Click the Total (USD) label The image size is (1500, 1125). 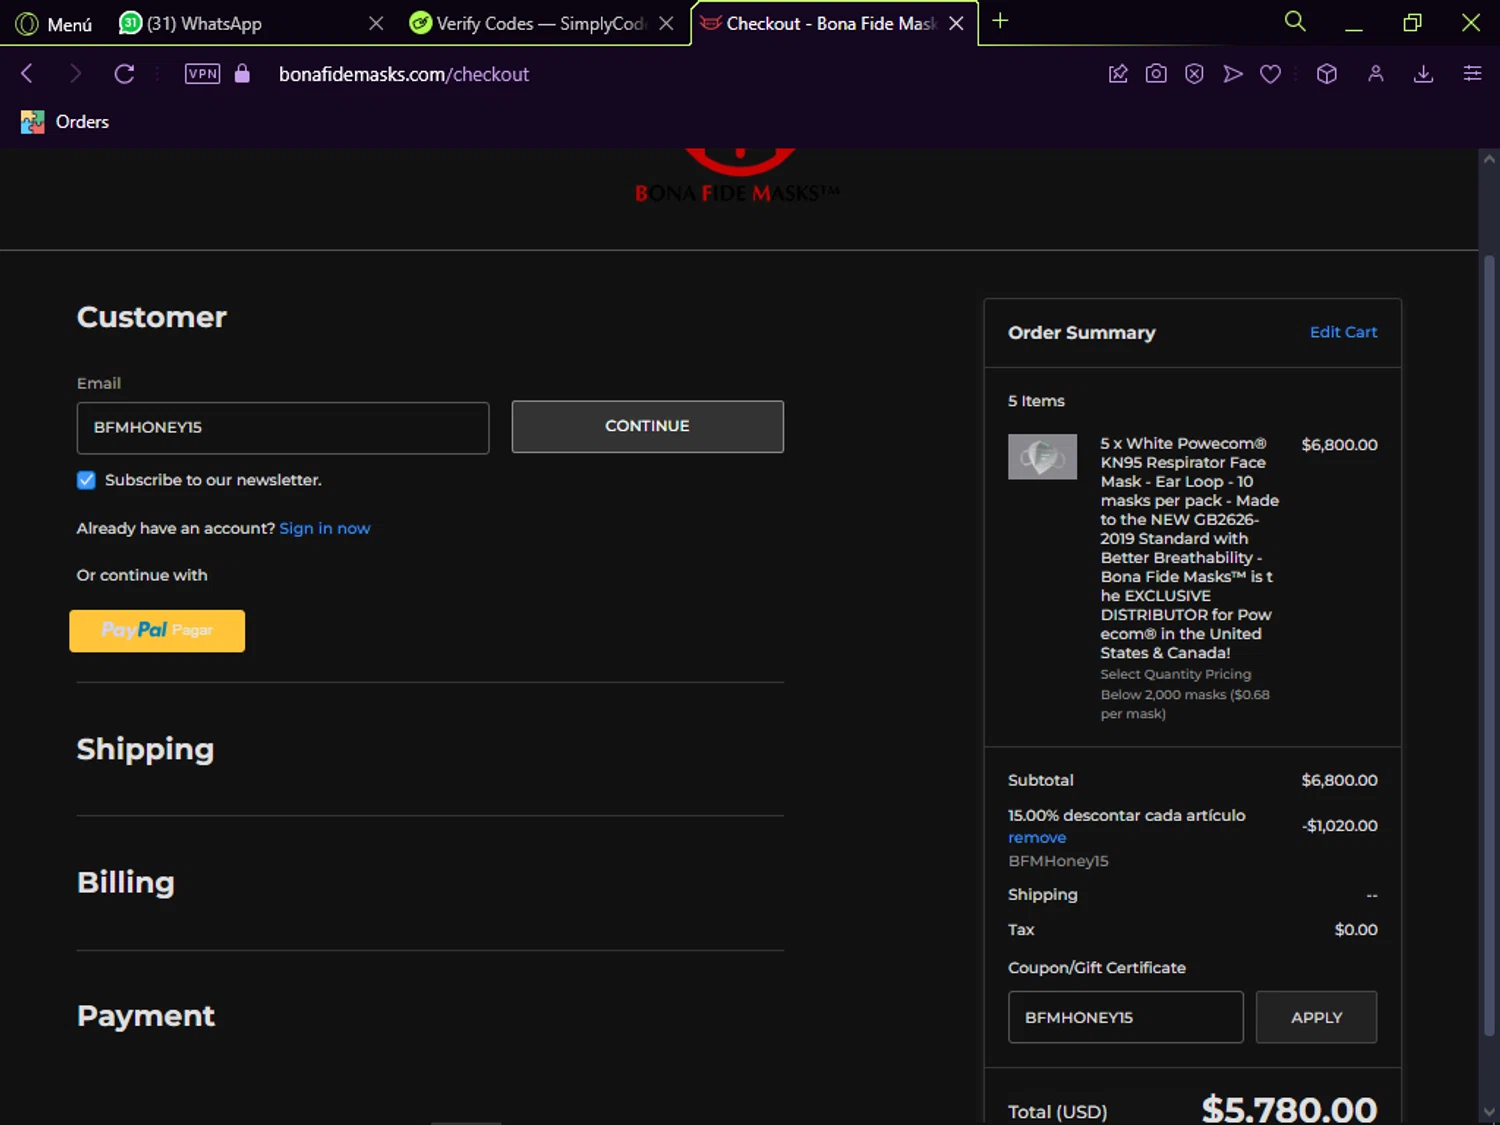1058,1112
